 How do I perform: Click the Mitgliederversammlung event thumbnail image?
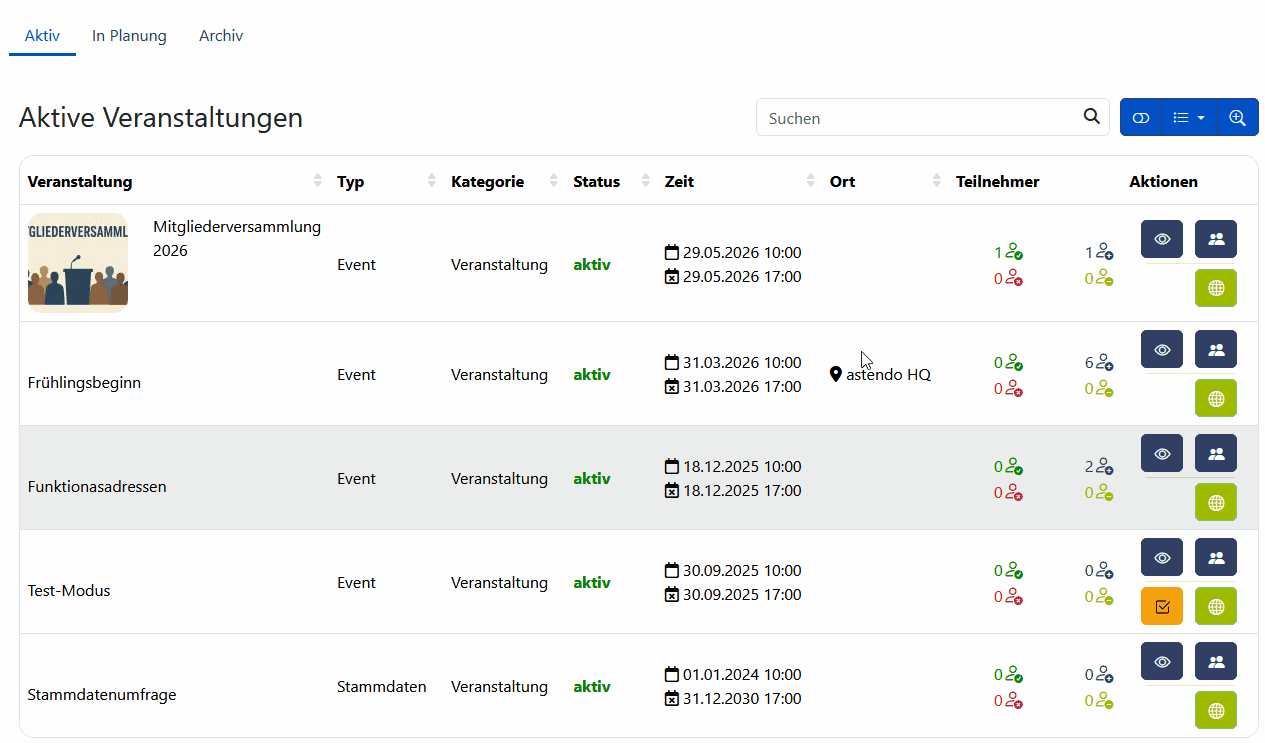point(78,263)
